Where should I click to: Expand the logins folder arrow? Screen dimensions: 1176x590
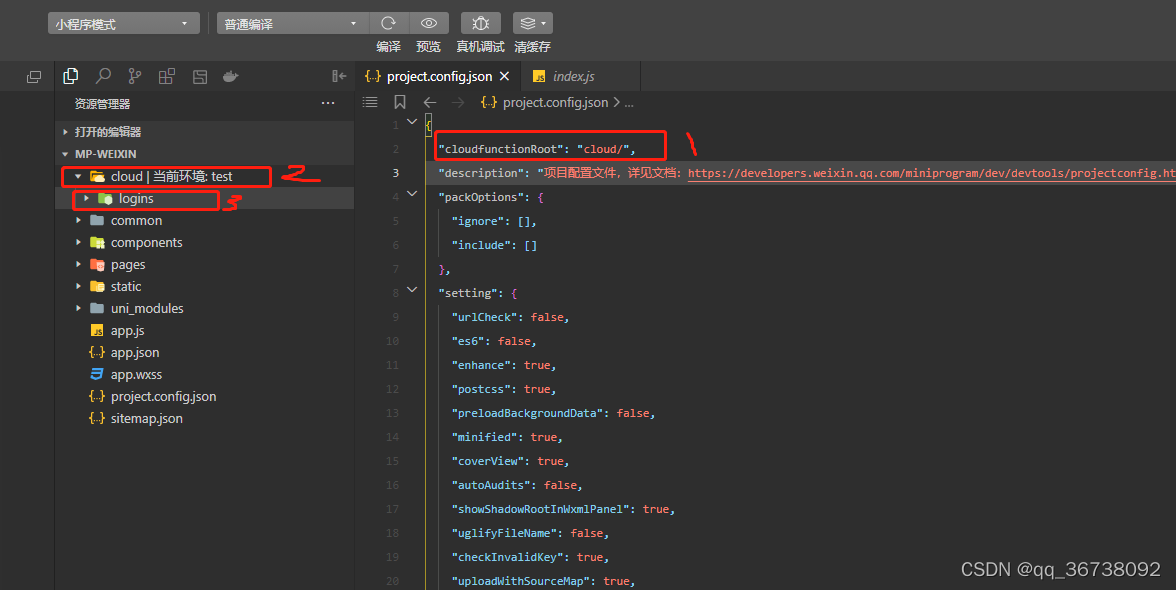click(87, 199)
